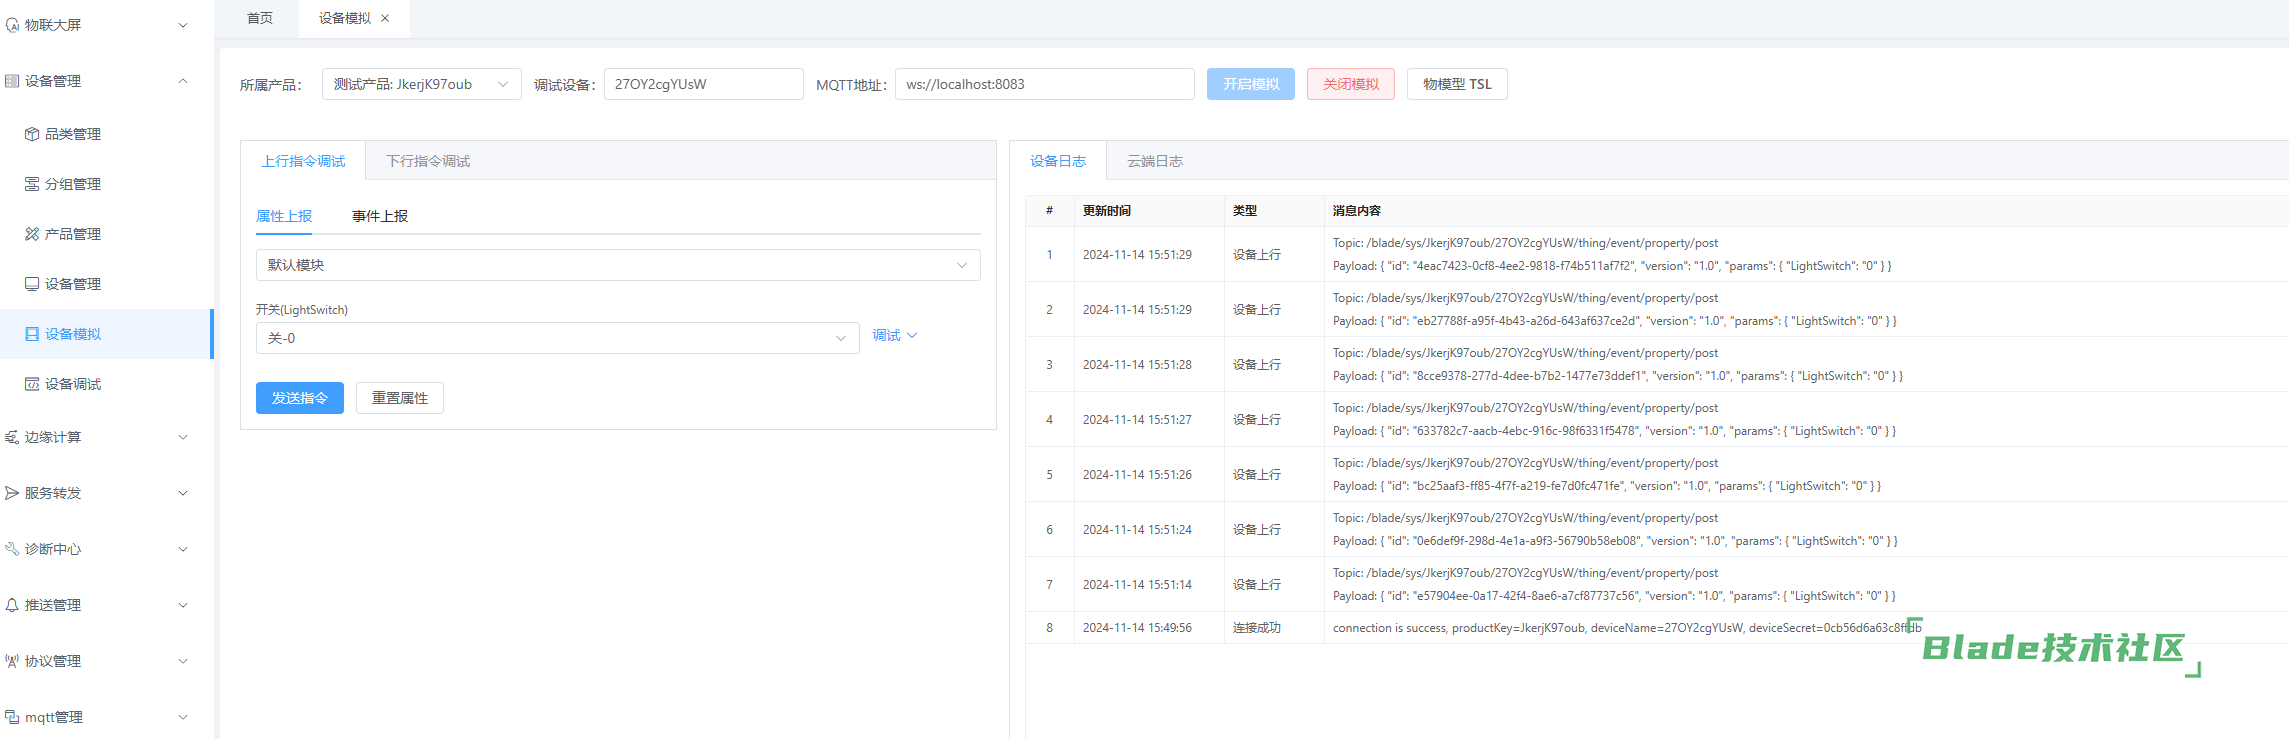Image resolution: width=2289 pixels, height=739 pixels.
Task: Click timestamp 2024-11-14 15:51:27 in row 4
Action: (x=1137, y=420)
